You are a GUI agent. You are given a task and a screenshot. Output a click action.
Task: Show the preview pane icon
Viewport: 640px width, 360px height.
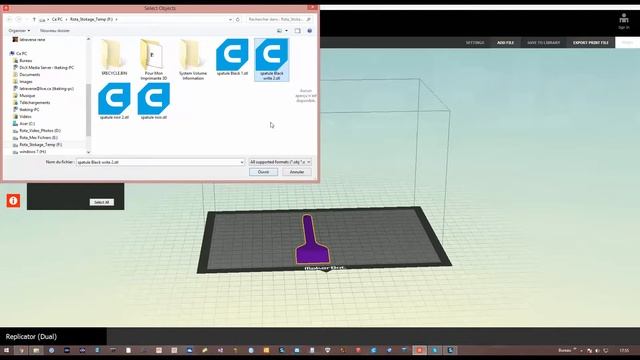[298, 31]
